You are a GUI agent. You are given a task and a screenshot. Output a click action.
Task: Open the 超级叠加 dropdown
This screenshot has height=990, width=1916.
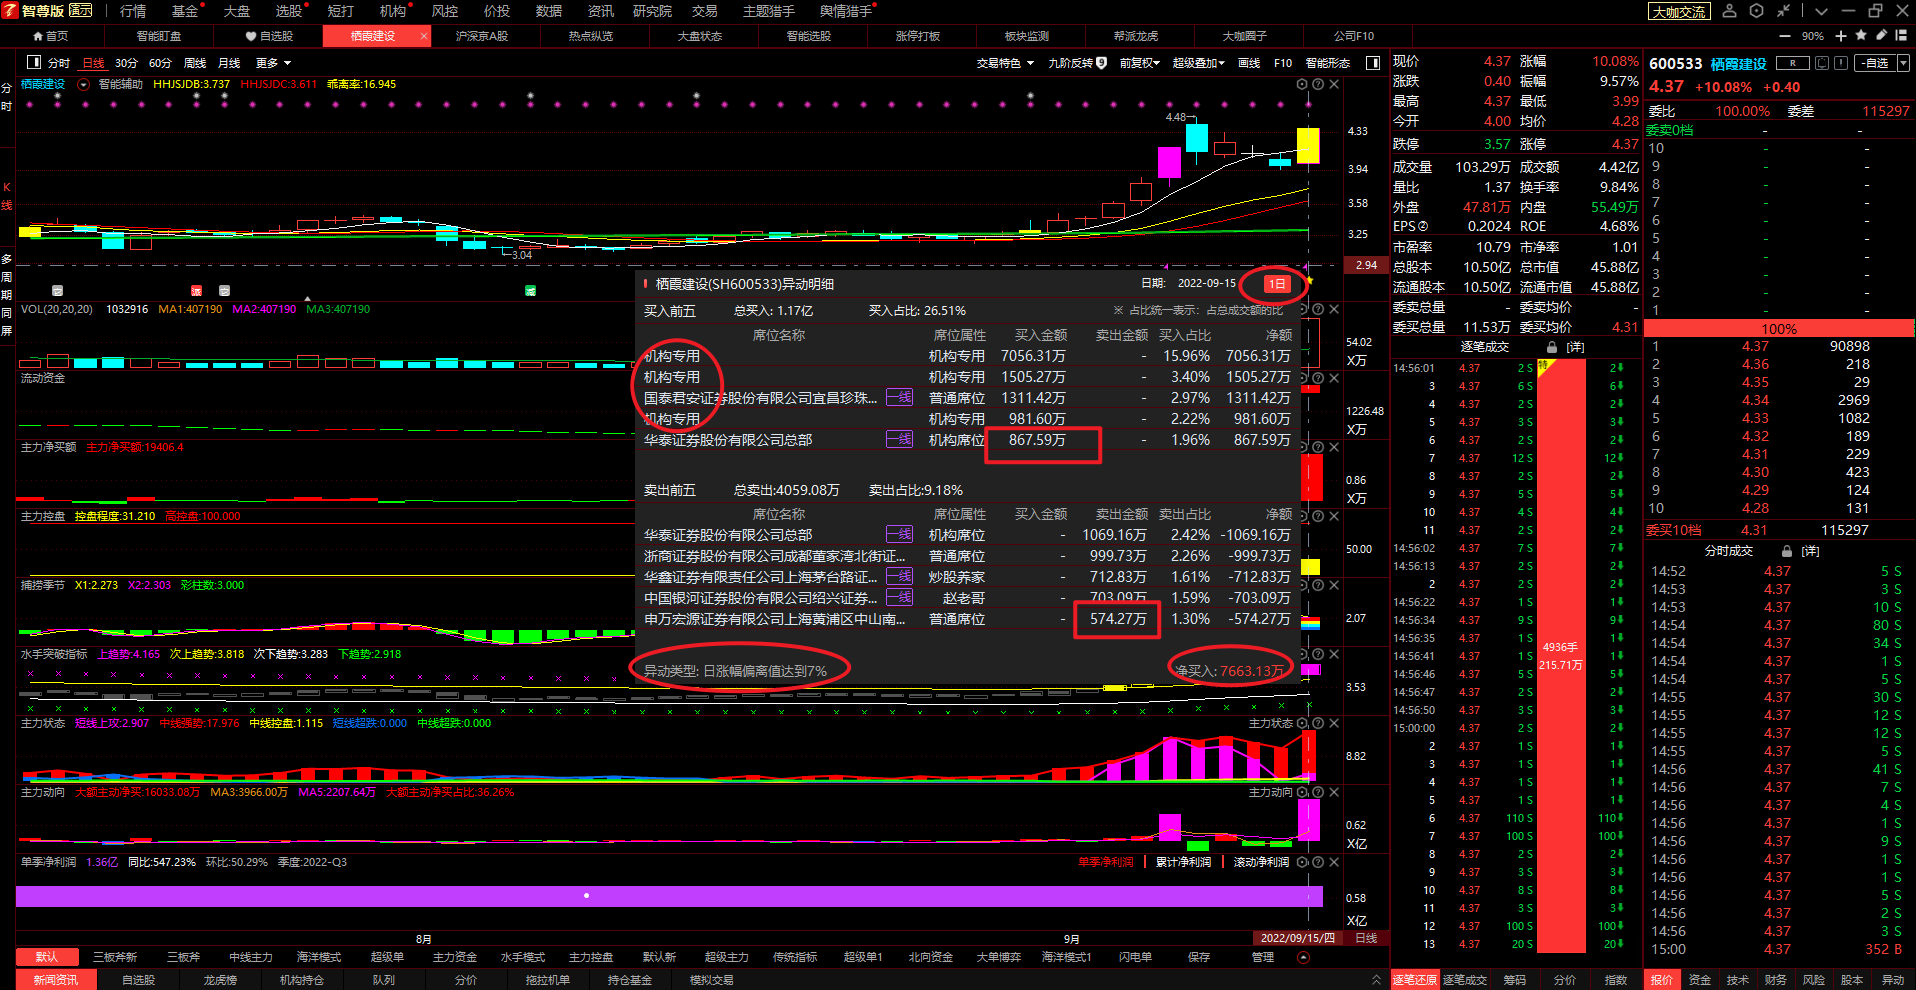tap(1198, 63)
